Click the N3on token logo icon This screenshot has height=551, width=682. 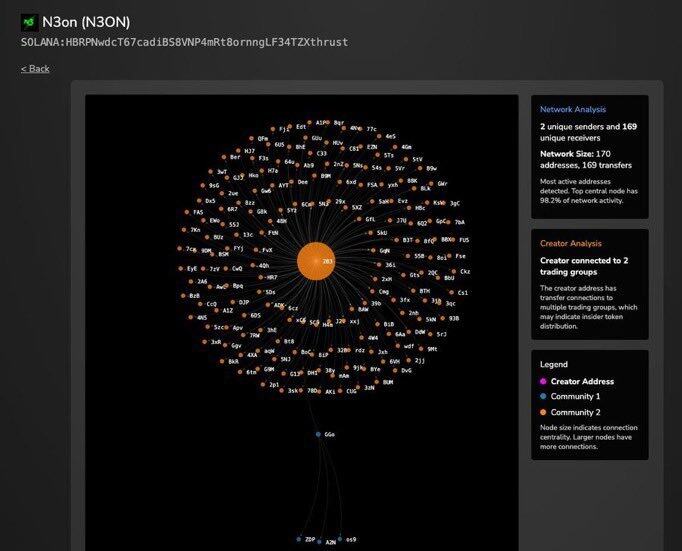click(29, 21)
